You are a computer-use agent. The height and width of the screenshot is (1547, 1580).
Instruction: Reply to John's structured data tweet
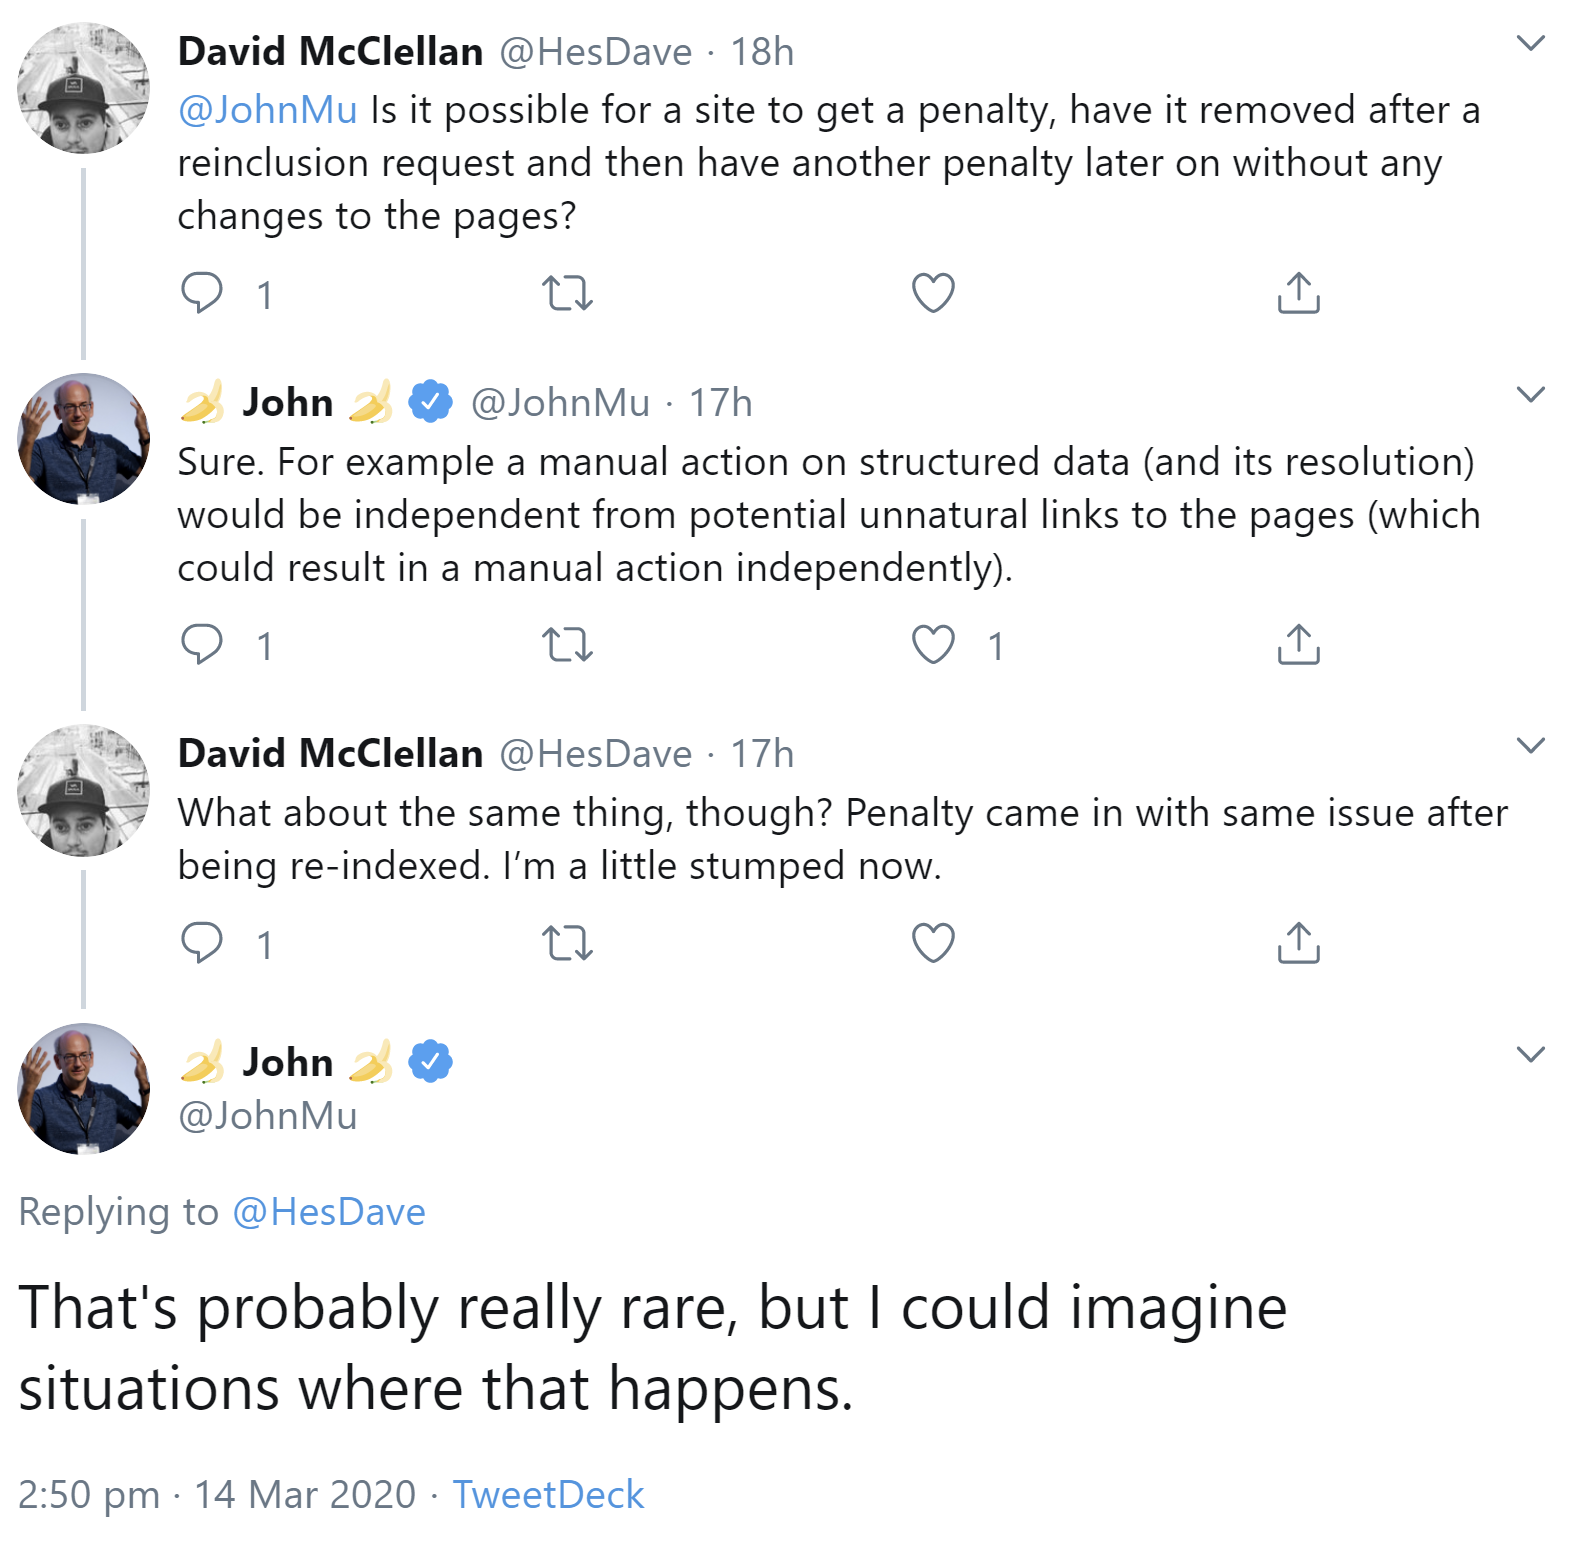[202, 644]
